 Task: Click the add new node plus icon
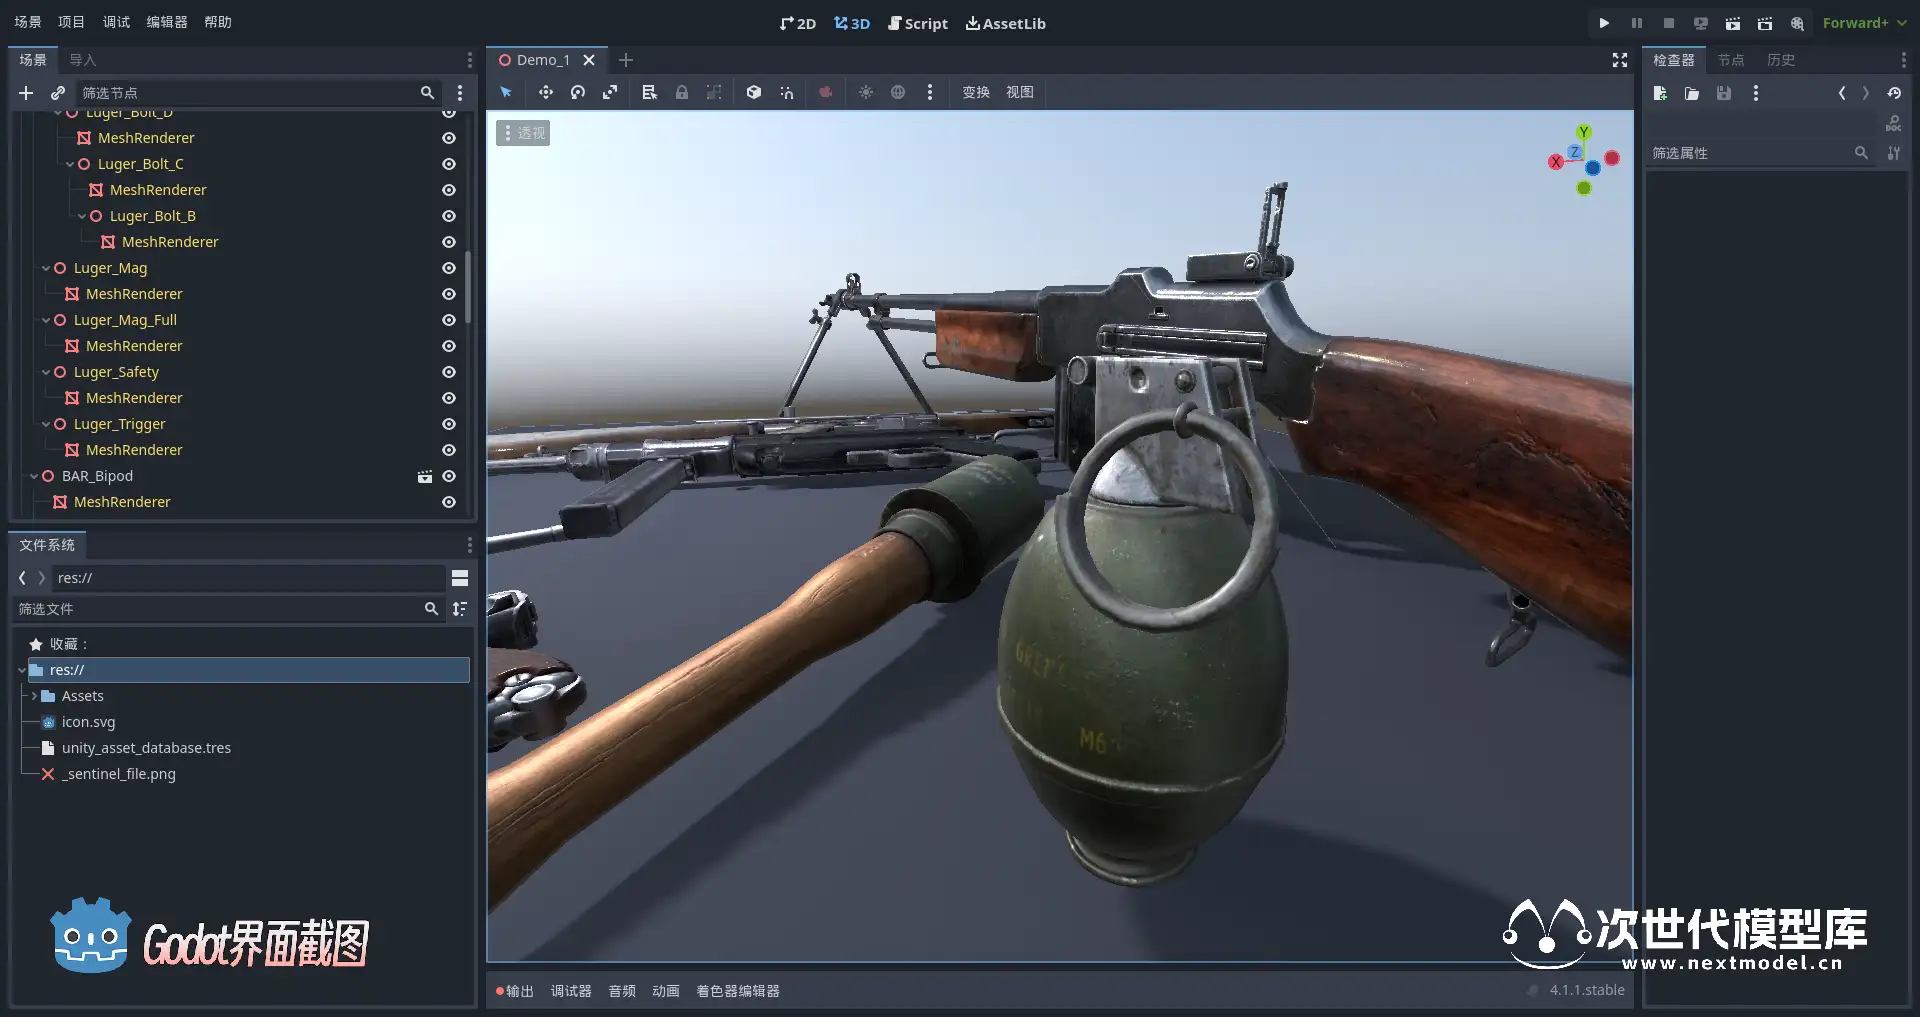point(26,93)
